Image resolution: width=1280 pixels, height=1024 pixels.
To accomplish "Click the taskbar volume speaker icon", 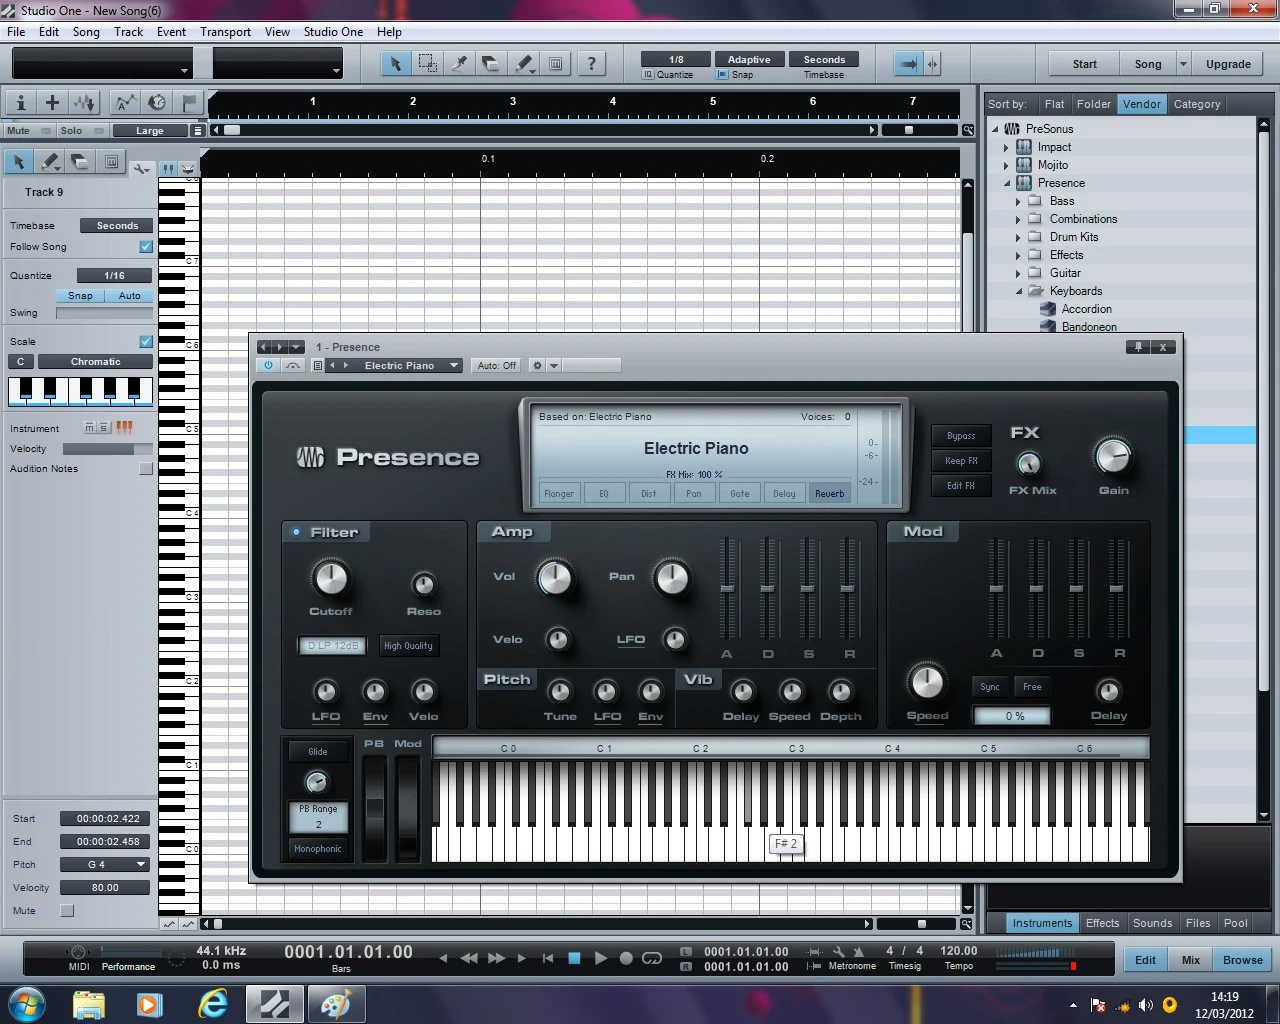I will click(1146, 1005).
